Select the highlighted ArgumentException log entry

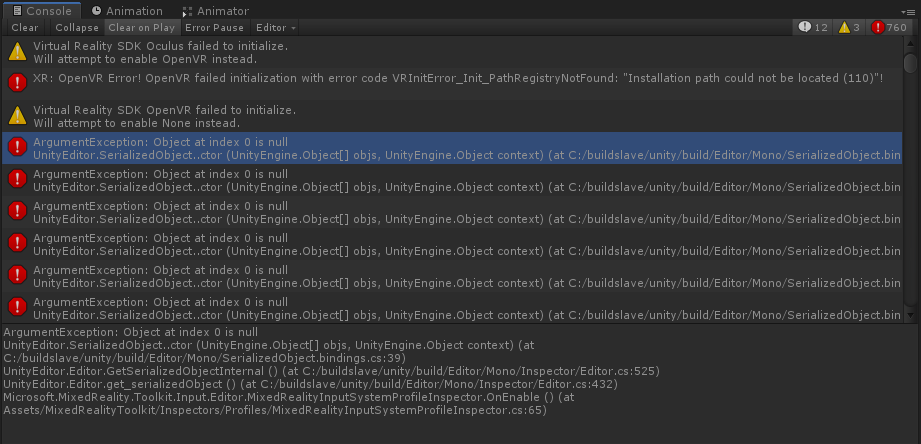[452, 148]
